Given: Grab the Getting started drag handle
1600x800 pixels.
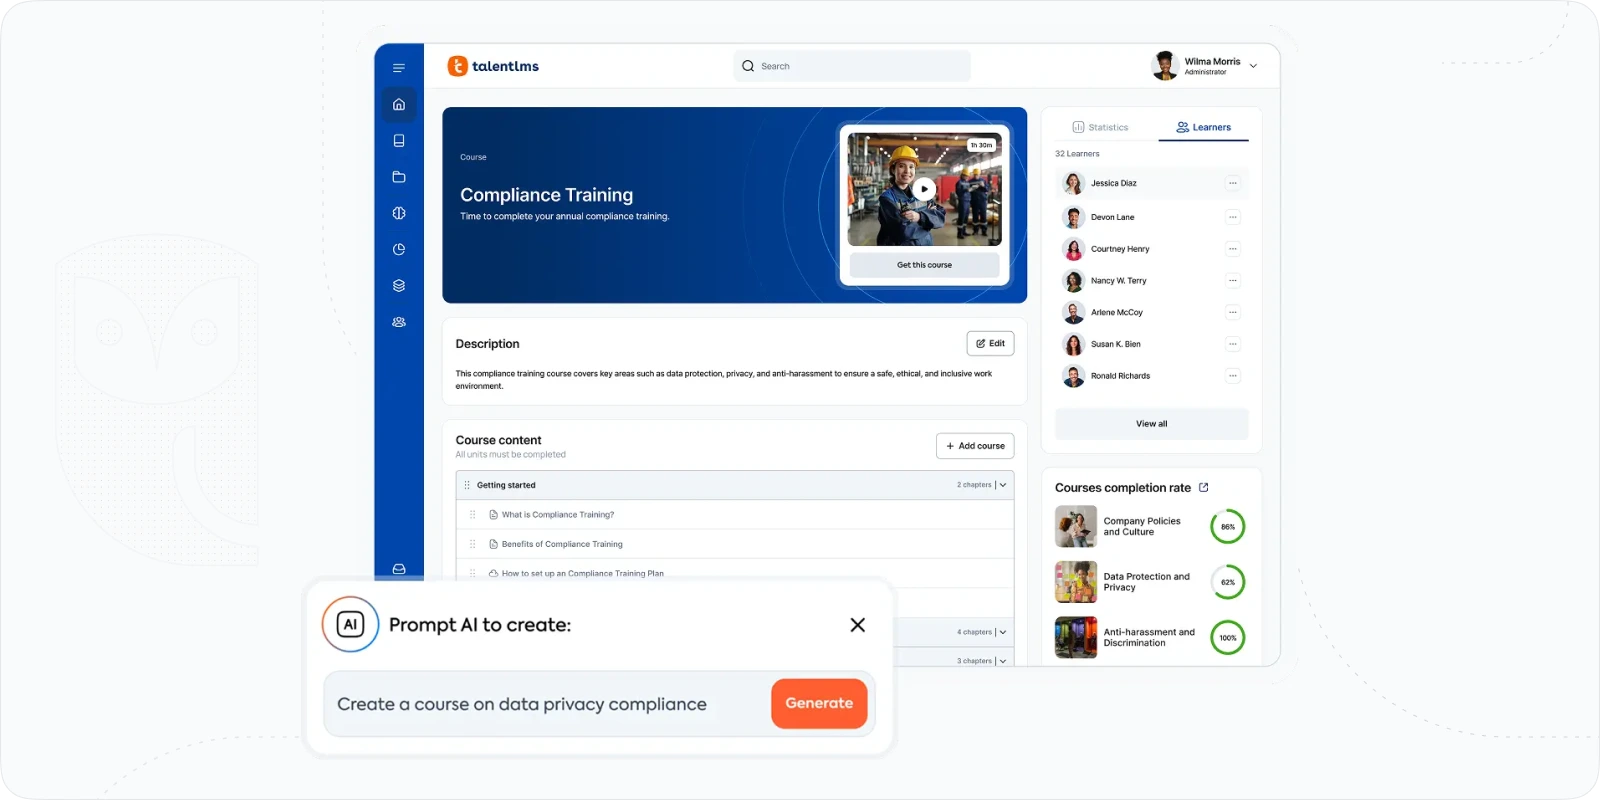Looking at the screenshot, I should [x=467, y=485].
